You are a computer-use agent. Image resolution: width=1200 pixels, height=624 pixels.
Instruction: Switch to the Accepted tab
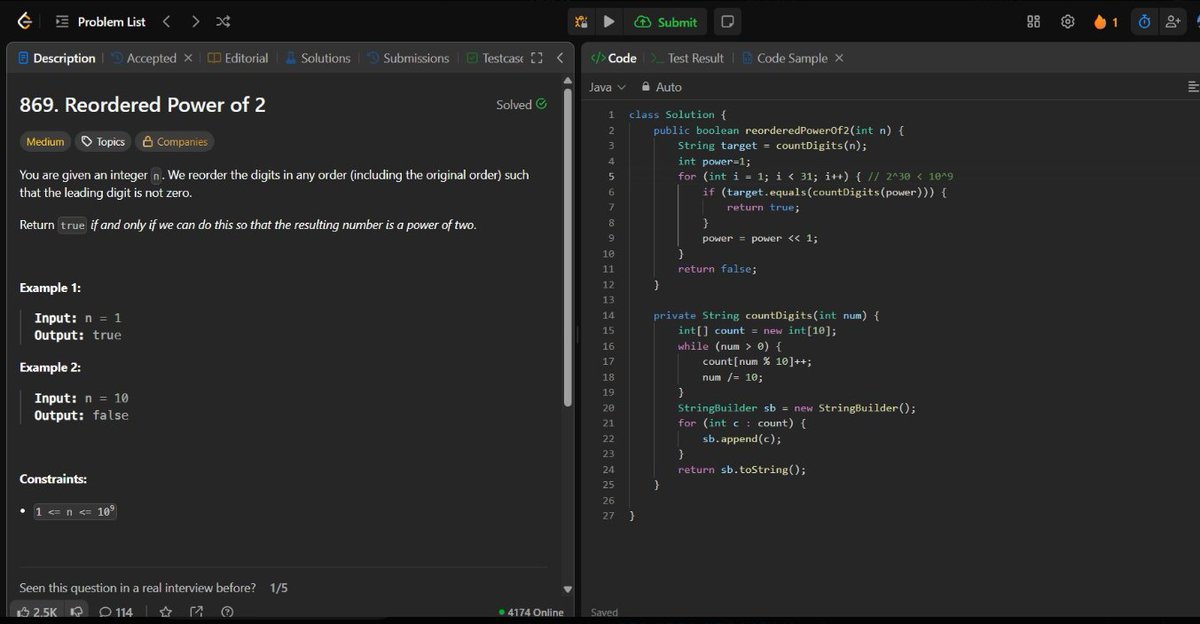(143, 58)
